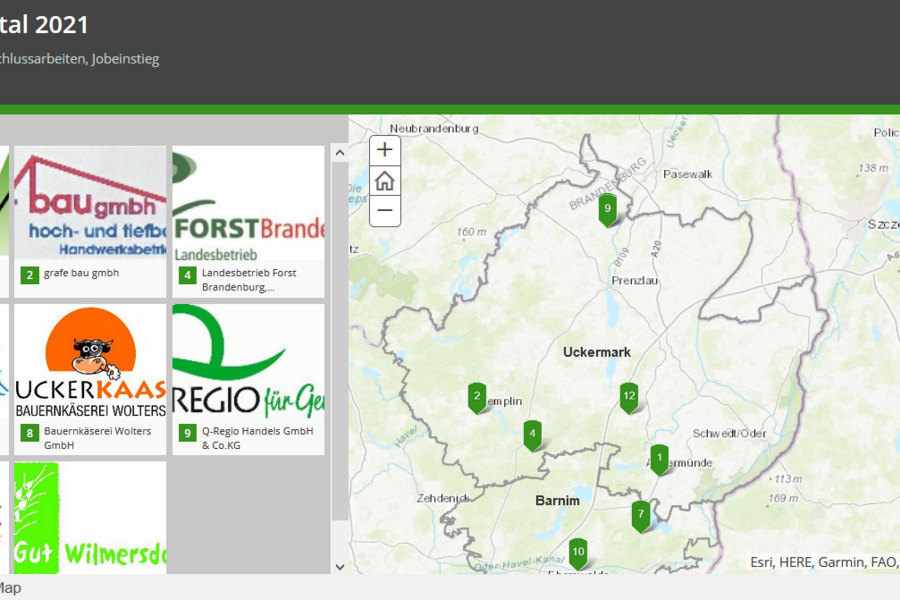Zoom out using the minus icon
Screen dimensions: 900x600
384,211
